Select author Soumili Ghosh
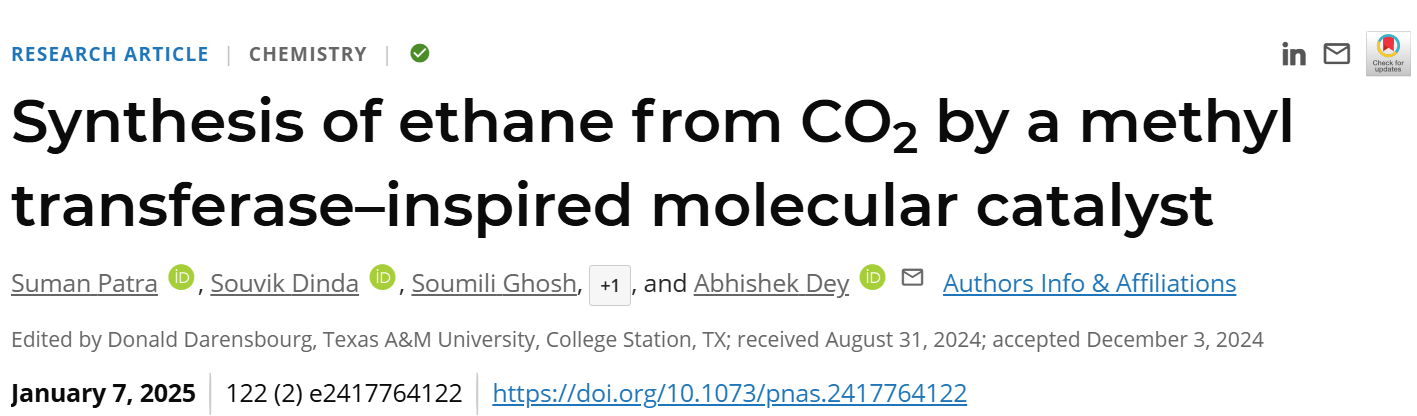Screen dimensions: 1417x416 click(494, 284)
